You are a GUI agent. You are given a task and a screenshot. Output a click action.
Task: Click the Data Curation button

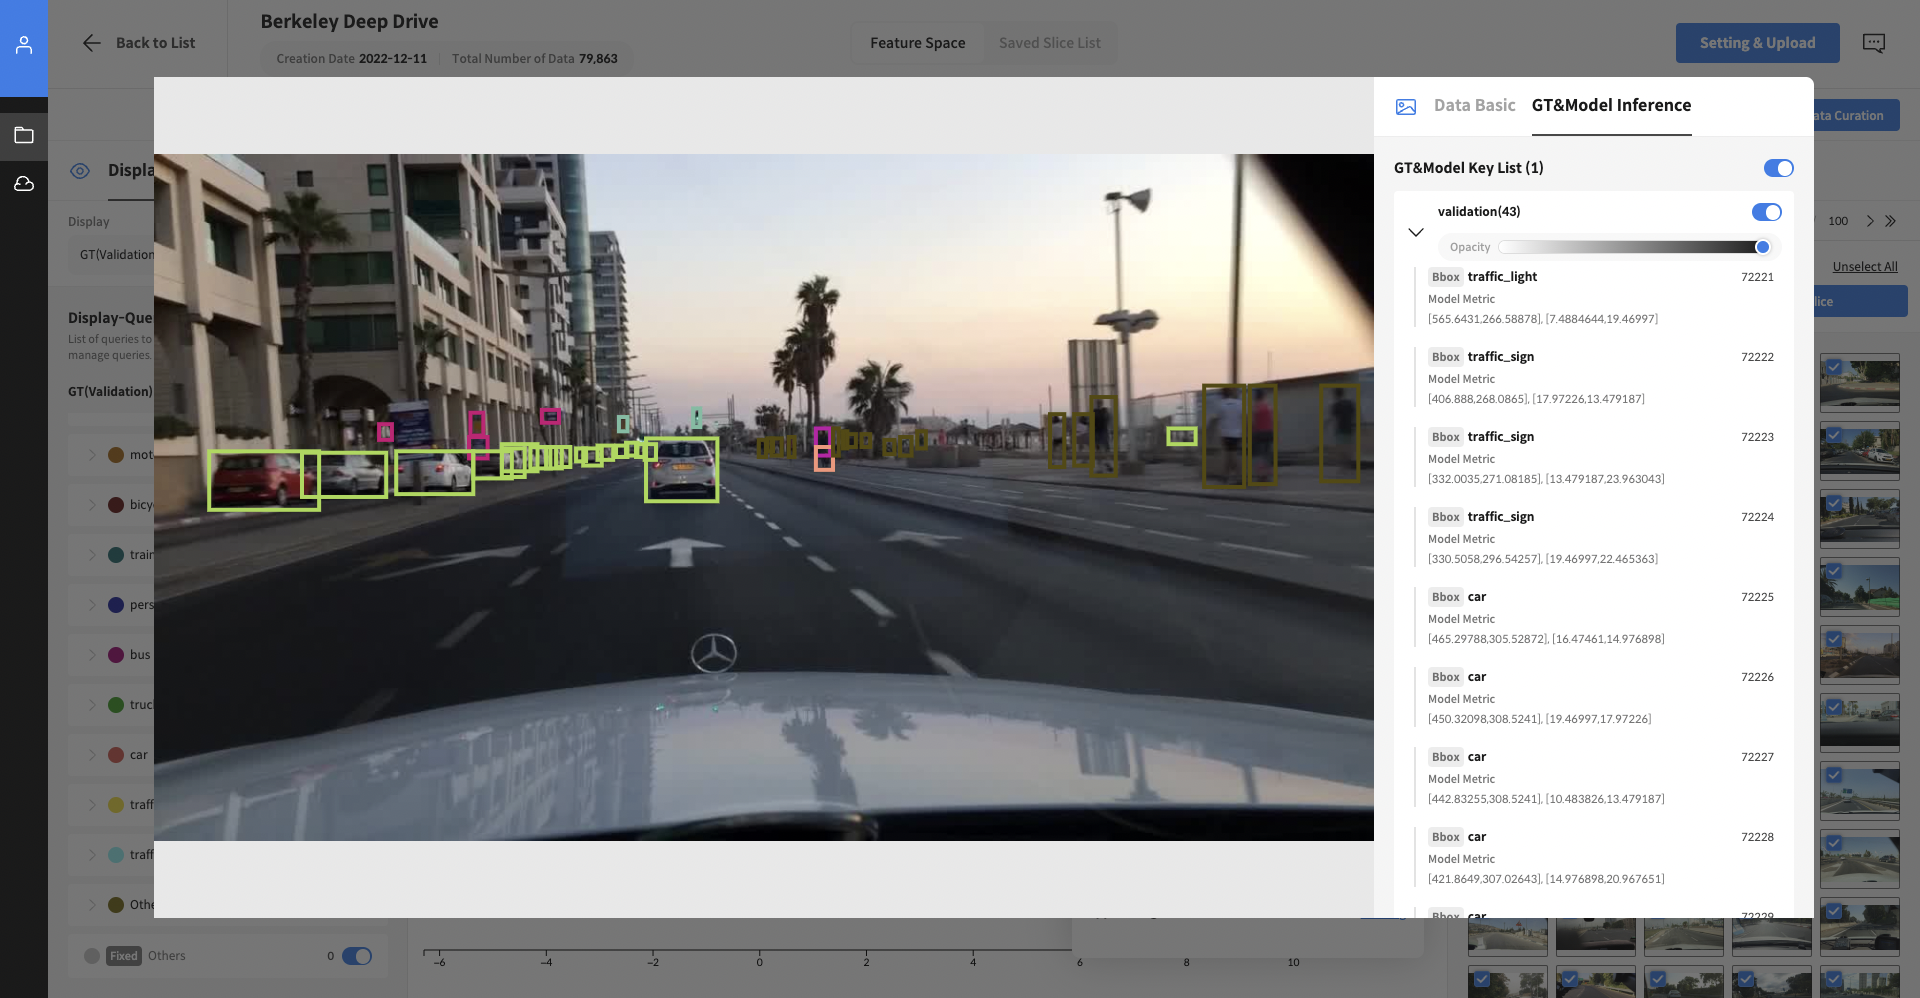coord(1856,116)
